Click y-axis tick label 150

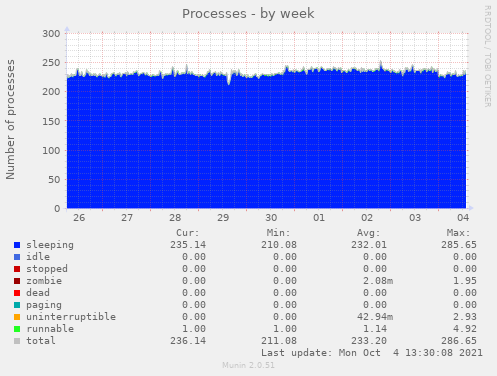[x=51, y=121]
